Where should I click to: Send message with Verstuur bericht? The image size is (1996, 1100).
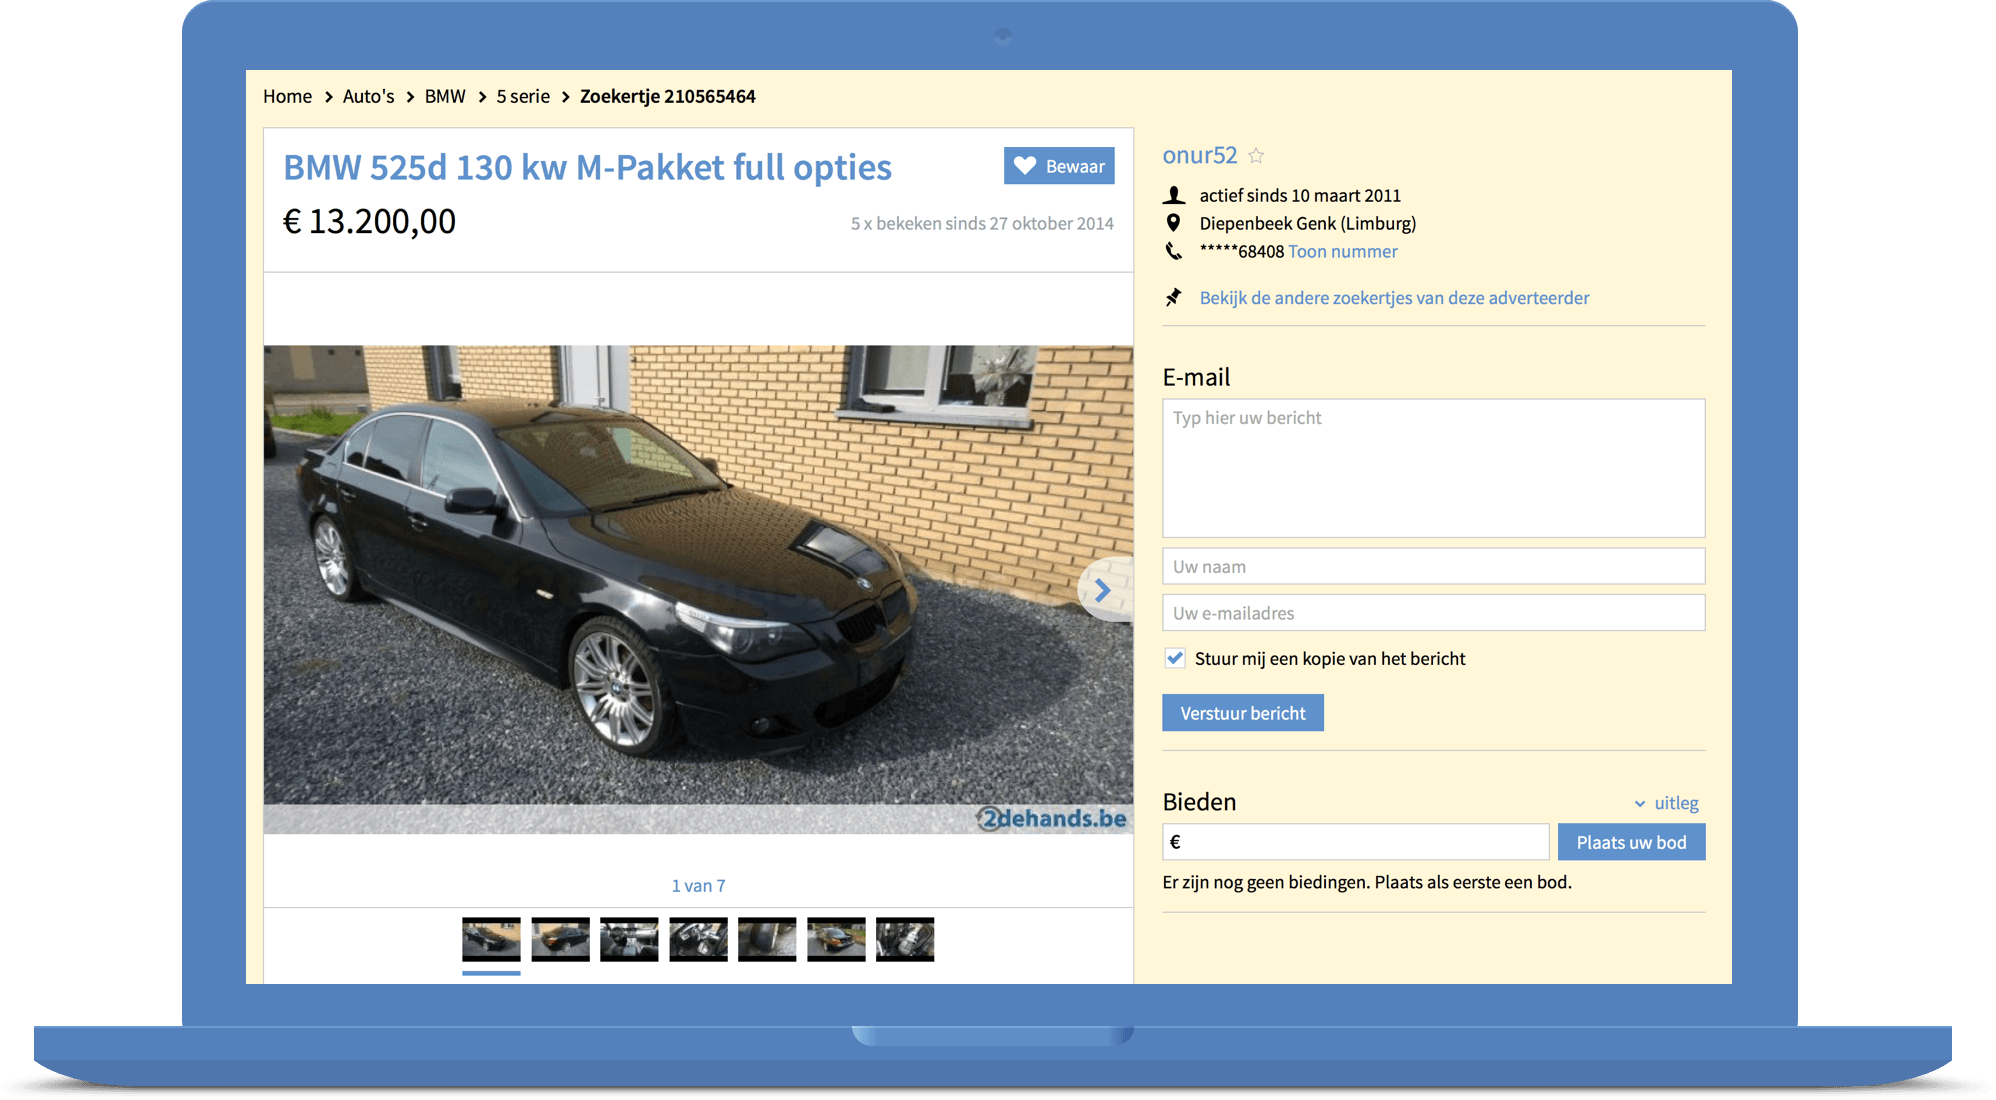coord(1242,713)
